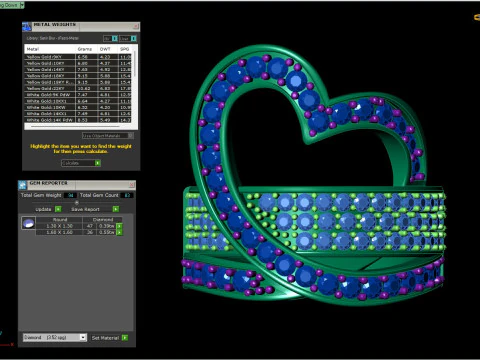Click the round diamond gem thumbnail
This screenshot has height=360, width=480.
(28, 223)
